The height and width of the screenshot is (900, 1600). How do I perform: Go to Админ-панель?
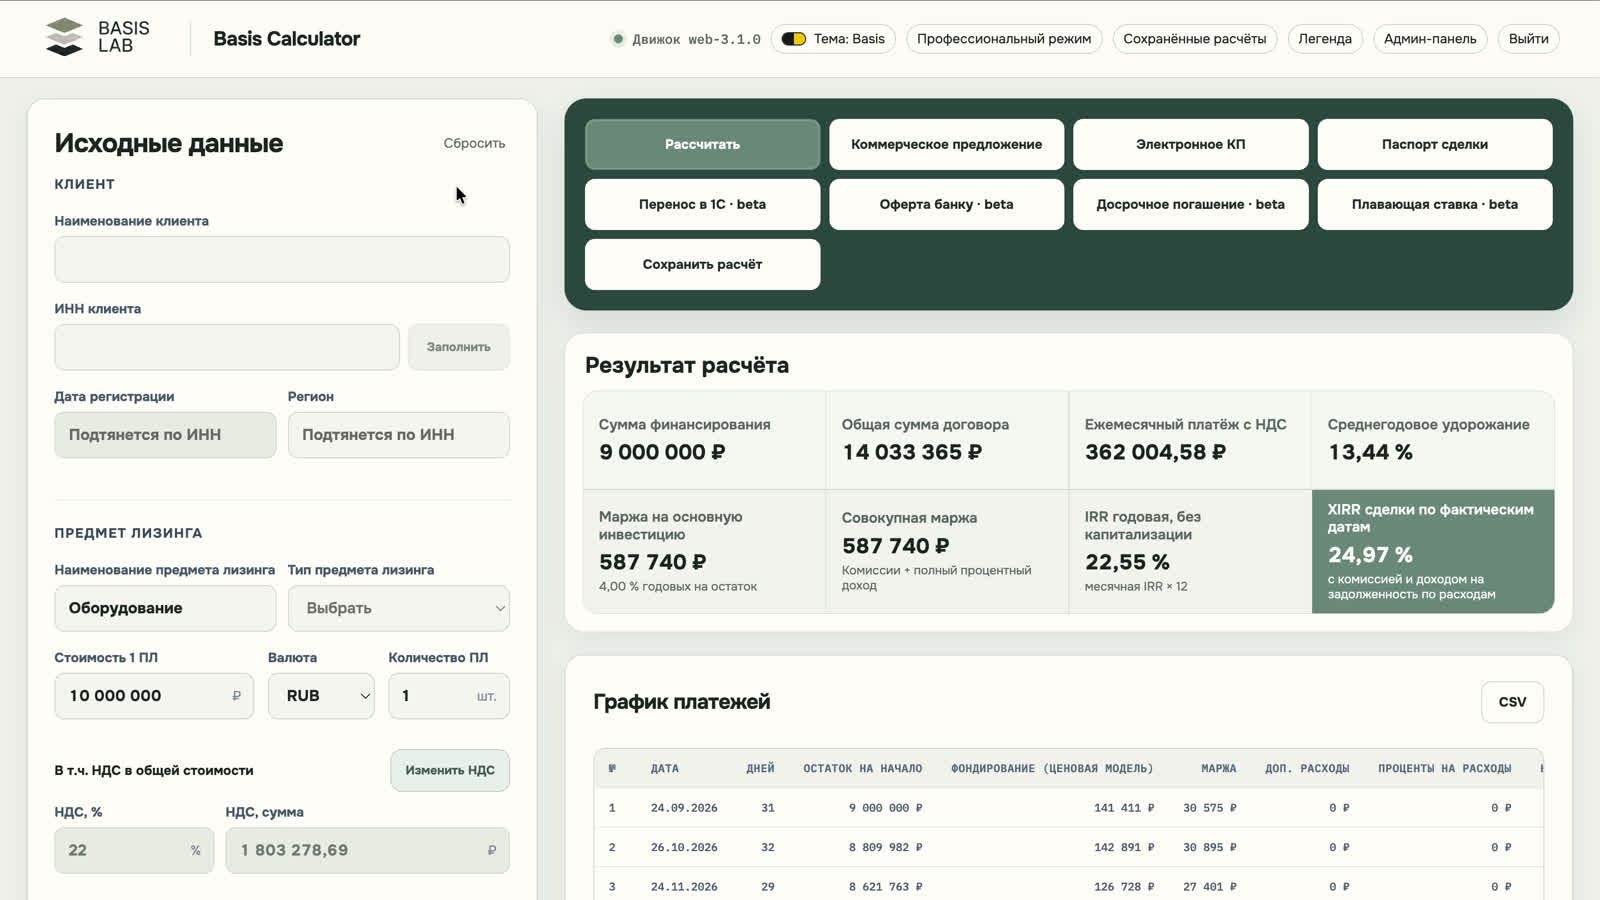[1430, 39]
